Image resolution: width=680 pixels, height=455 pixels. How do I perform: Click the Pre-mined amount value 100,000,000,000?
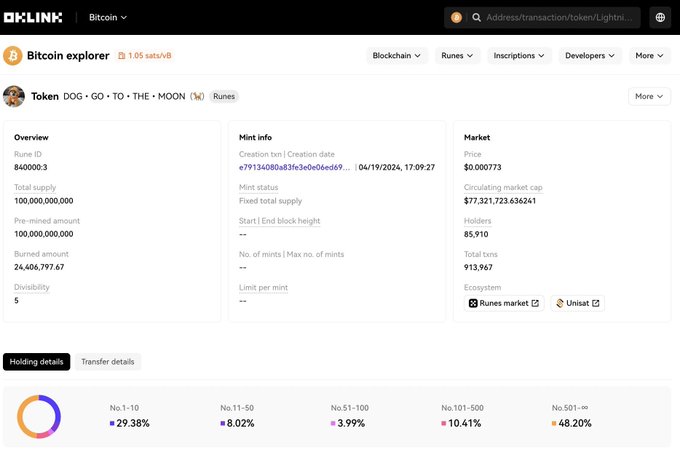(x=43, y=234)
